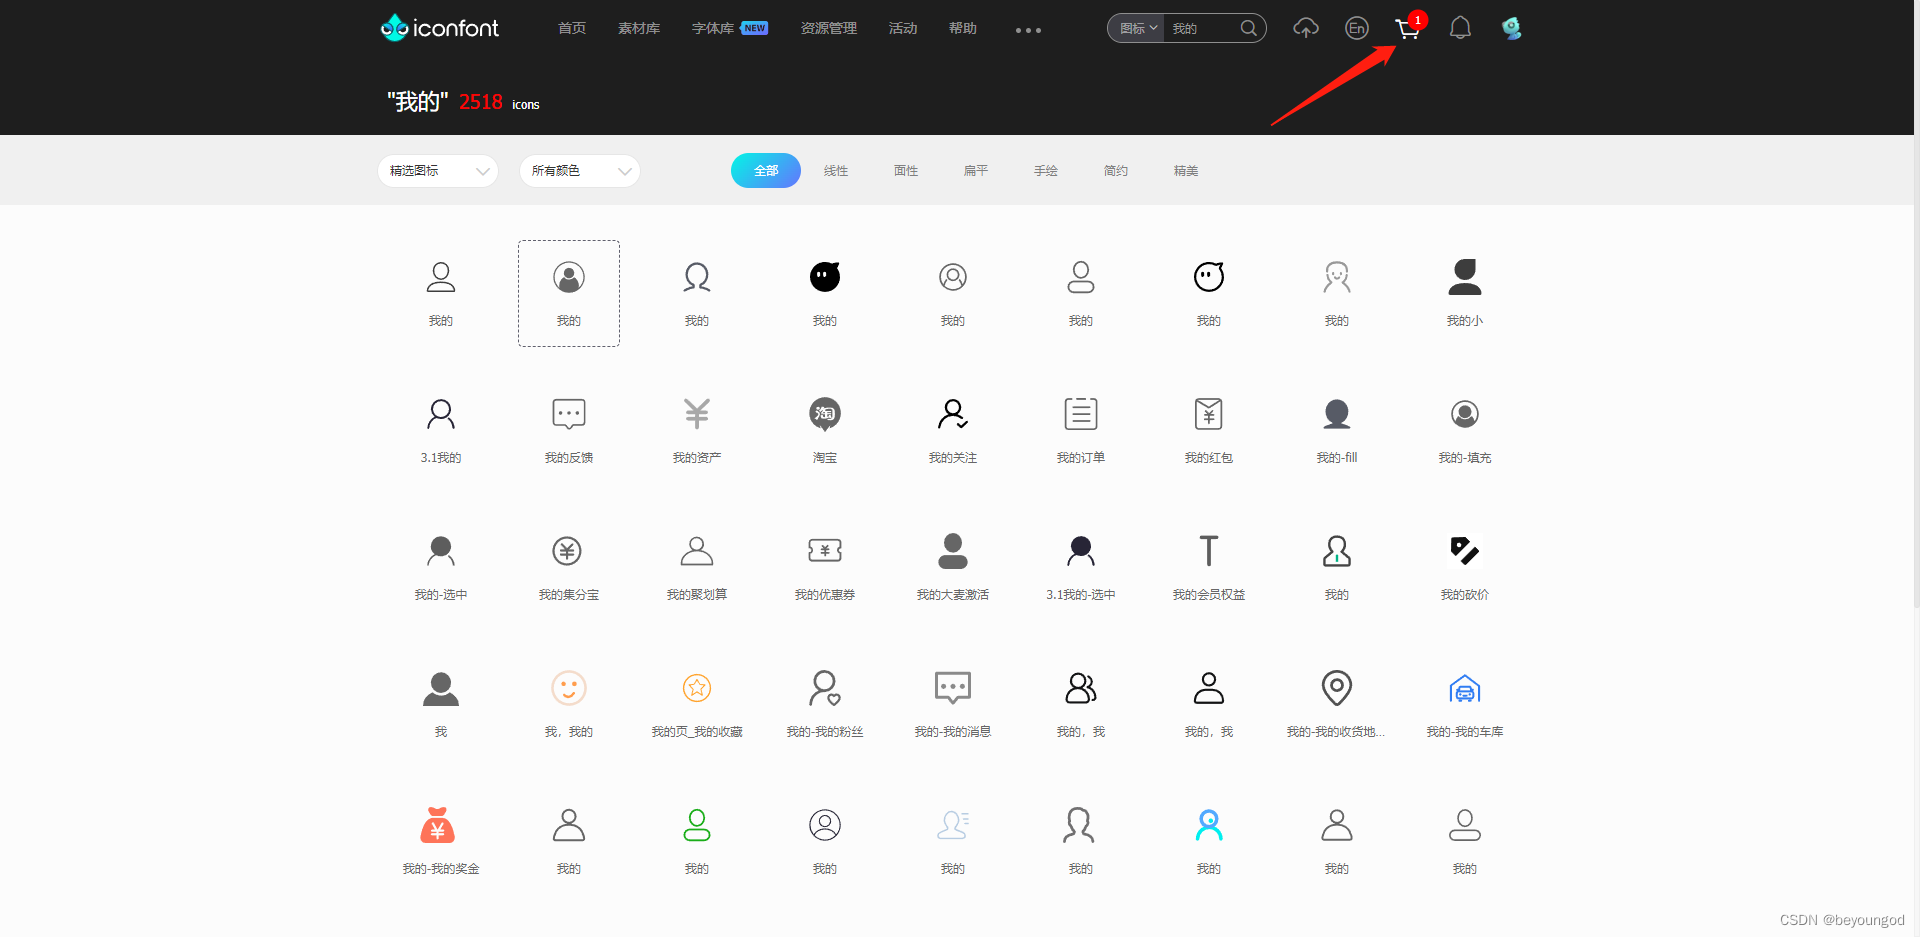The image size is (1920, 937).
Task: Open 字体库 in navigation
Action: pos(713,28)
